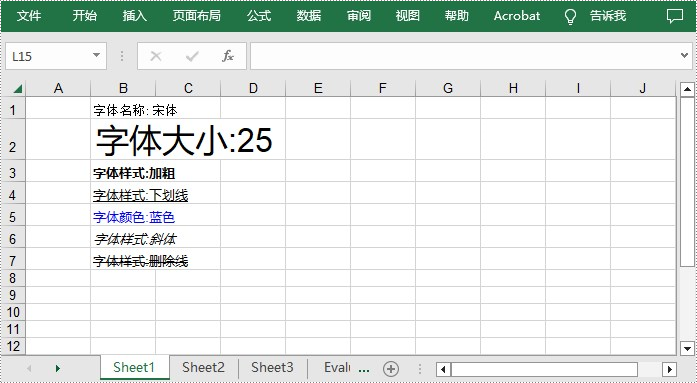Click the Select All corner triangle

[x=17, y=89]
